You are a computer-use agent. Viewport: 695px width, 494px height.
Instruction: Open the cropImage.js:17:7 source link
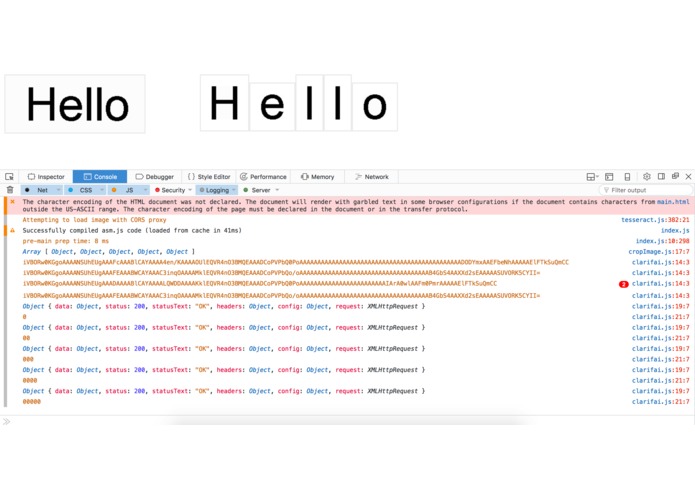point(659,252)
